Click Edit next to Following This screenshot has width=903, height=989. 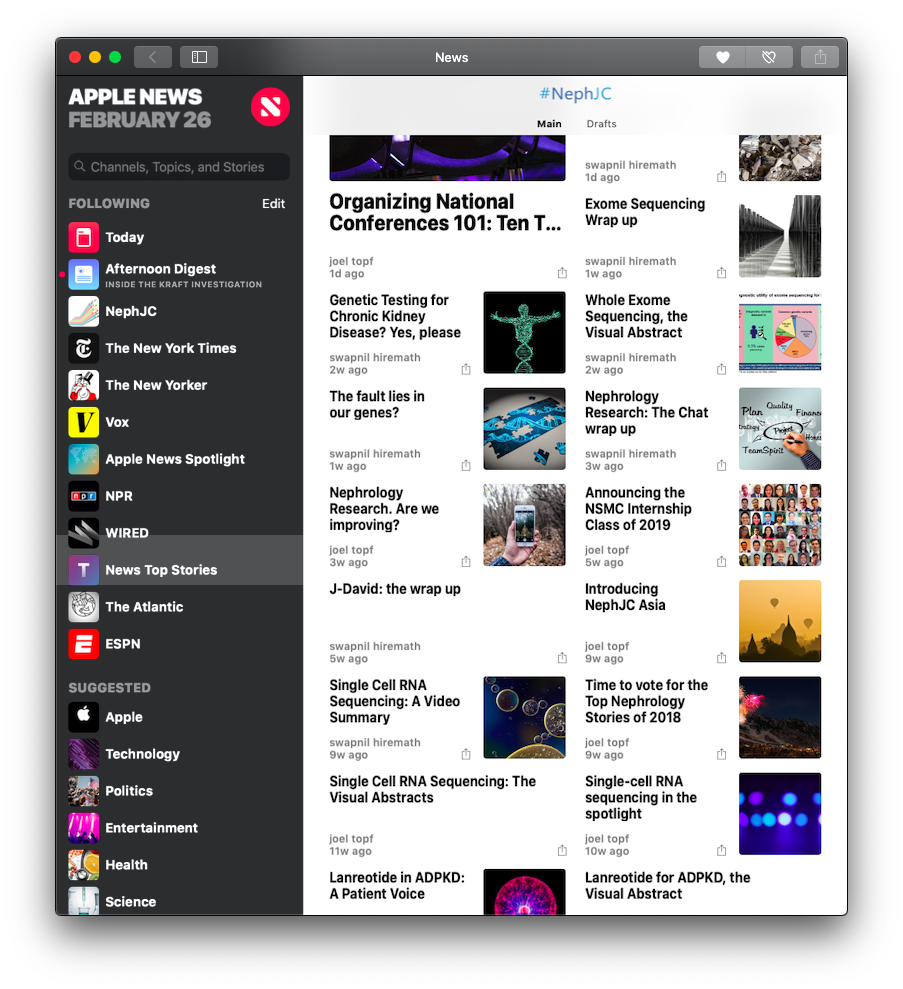273,204
